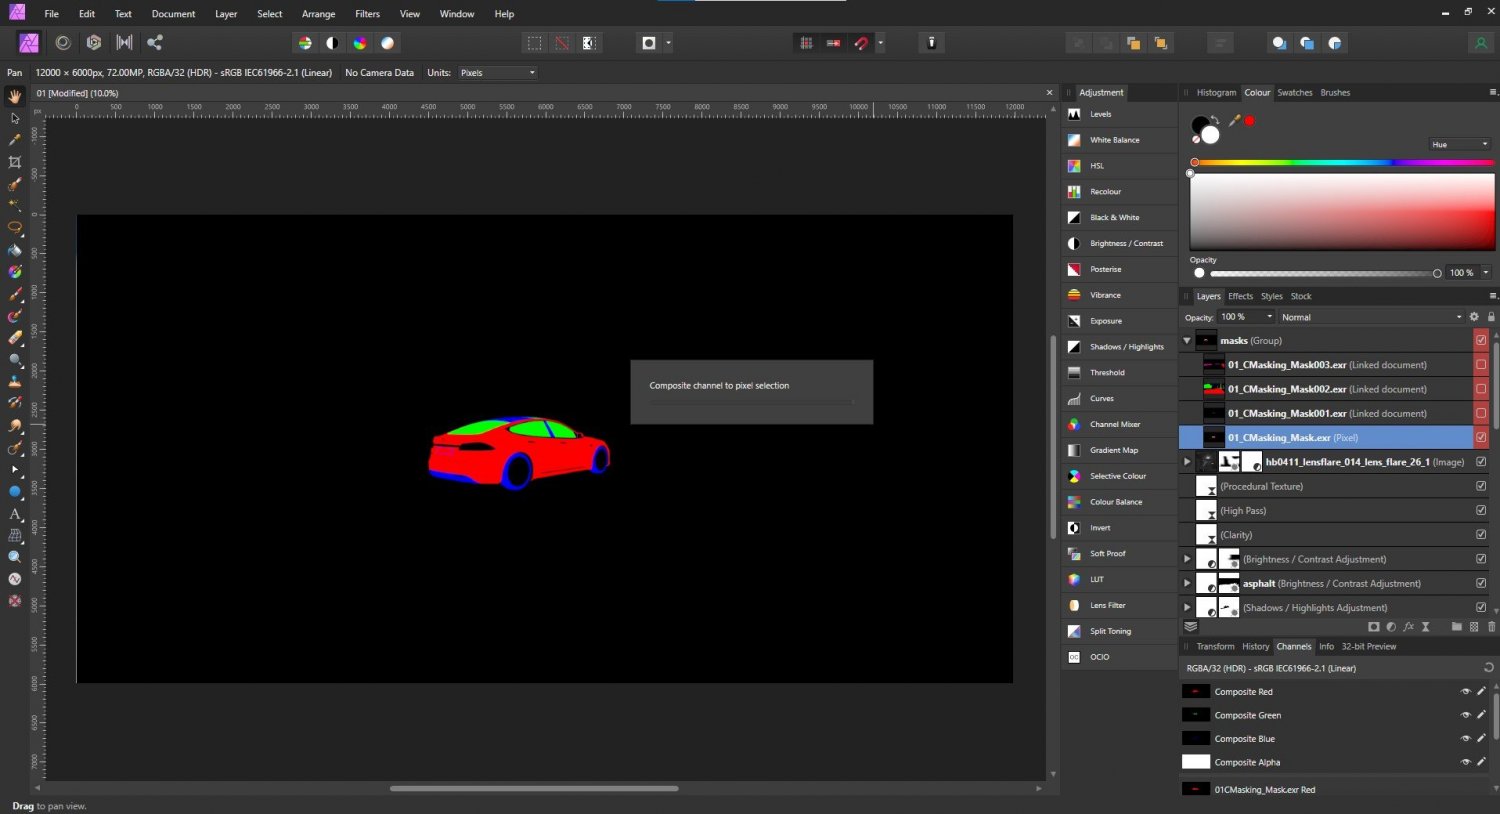Open the Add Layer Effects icon
The height and width of the screenshot is (814, 1500).
point(1408,627)
